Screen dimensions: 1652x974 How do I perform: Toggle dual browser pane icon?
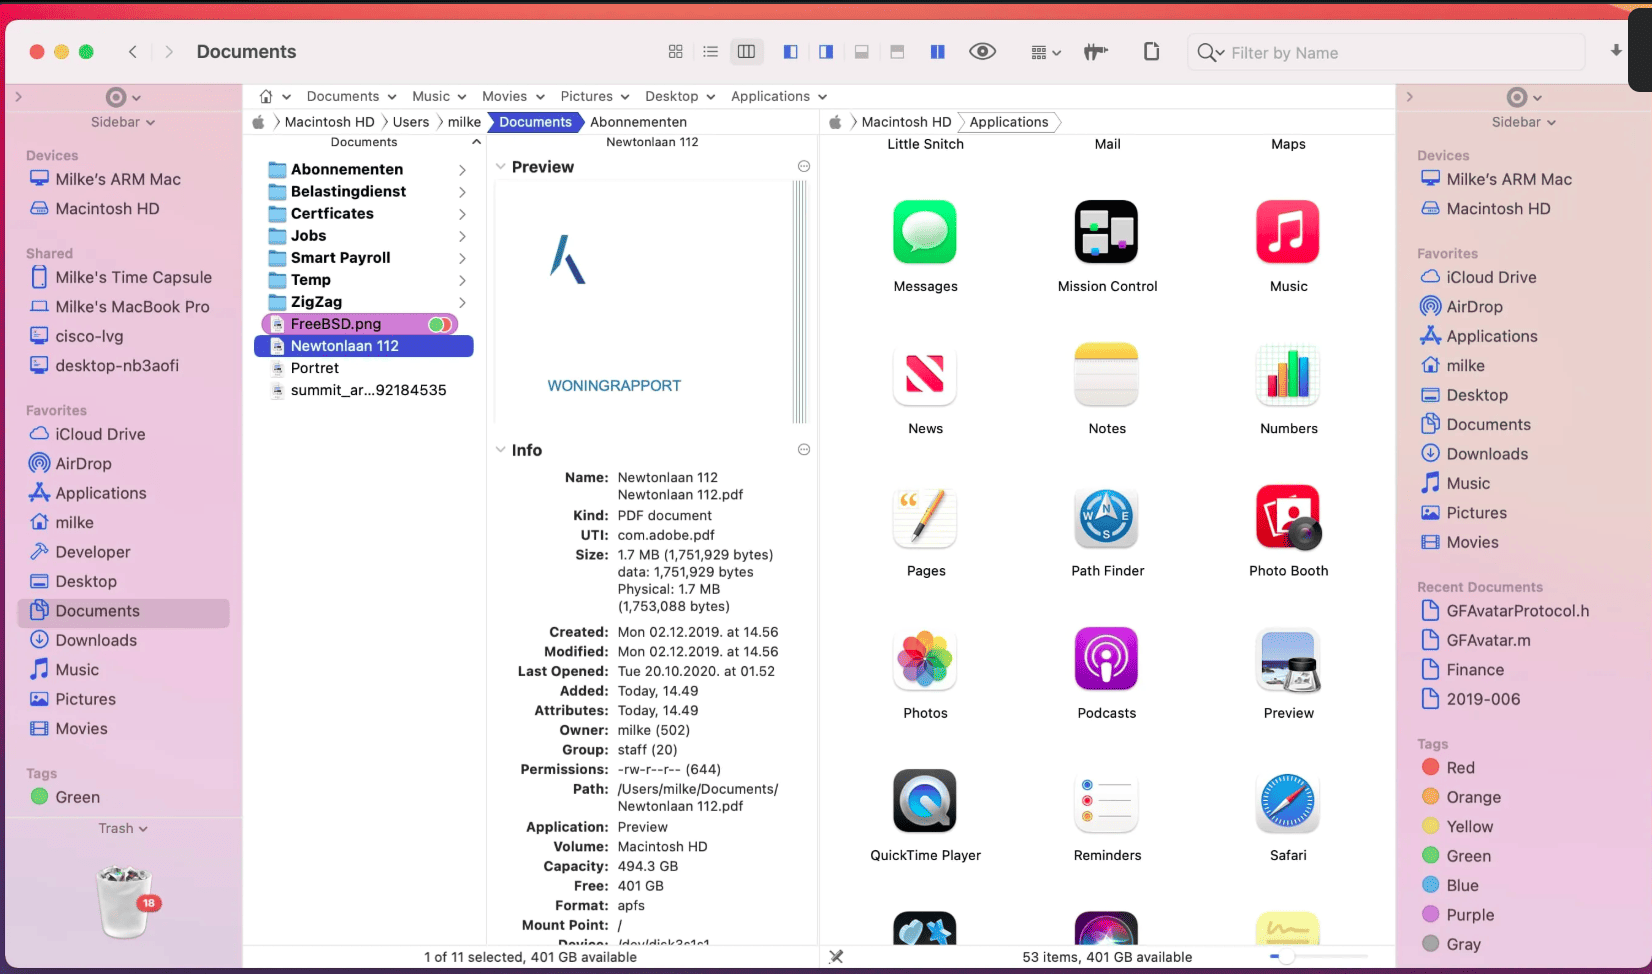pos(937,52)
